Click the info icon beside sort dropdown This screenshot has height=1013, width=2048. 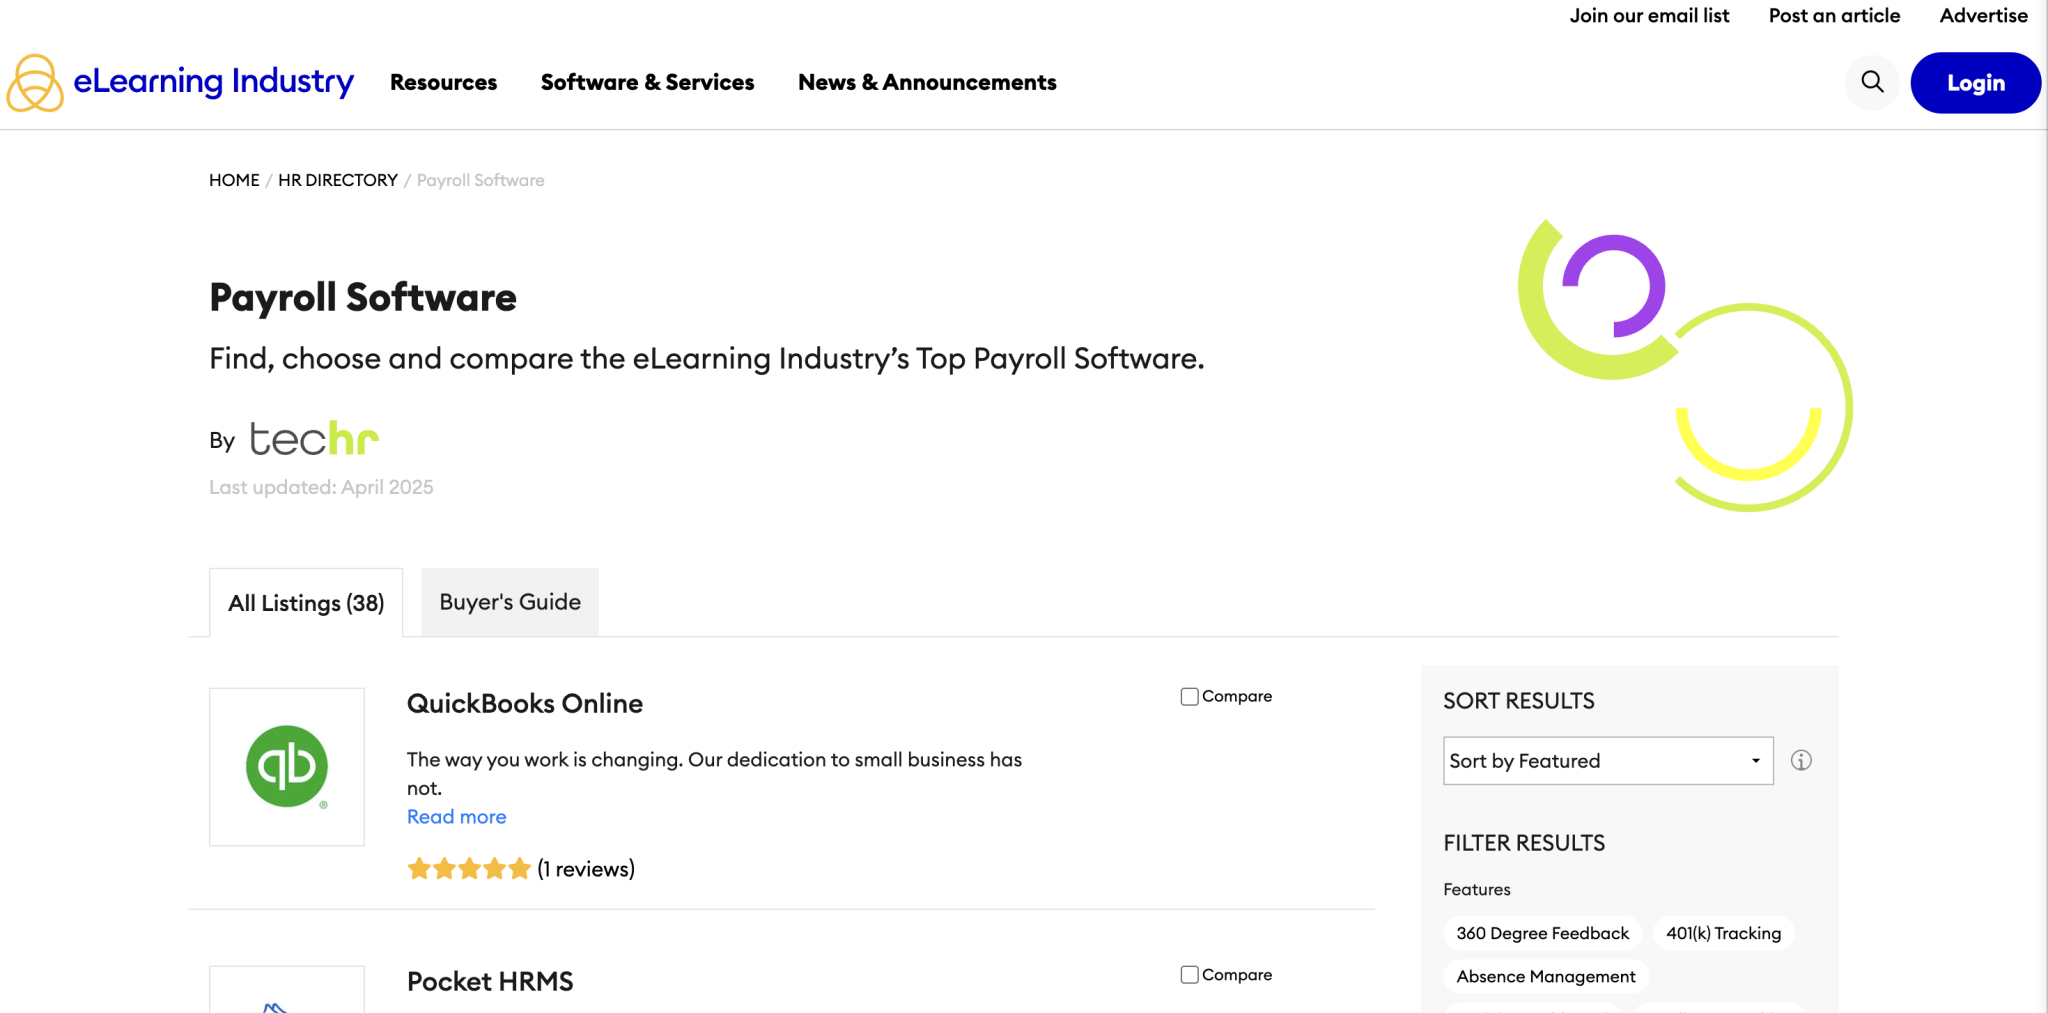[x=1801, y=761]
